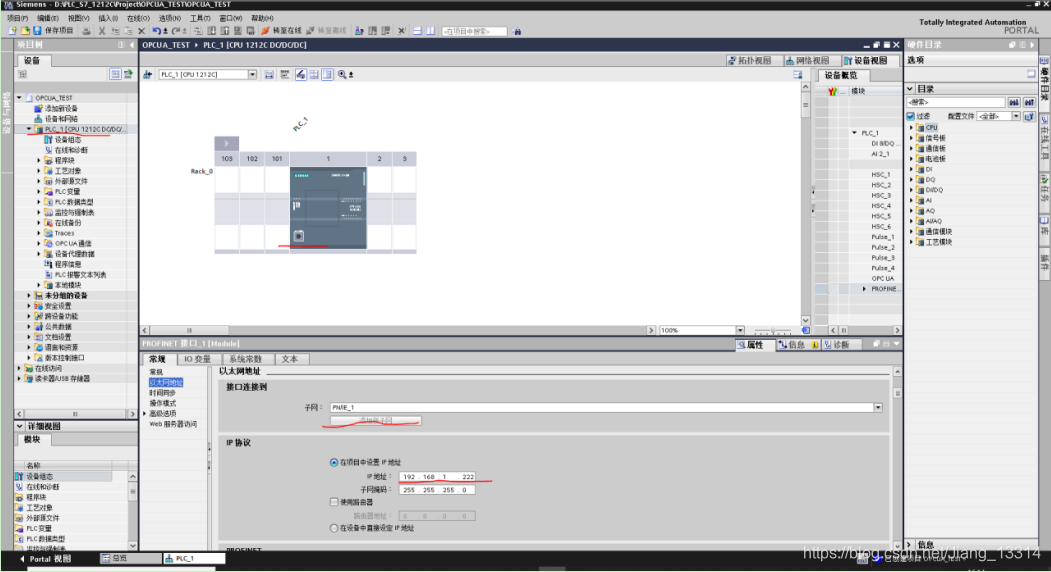Expand the CPU folder in hardware catalog

pos(912,127)
